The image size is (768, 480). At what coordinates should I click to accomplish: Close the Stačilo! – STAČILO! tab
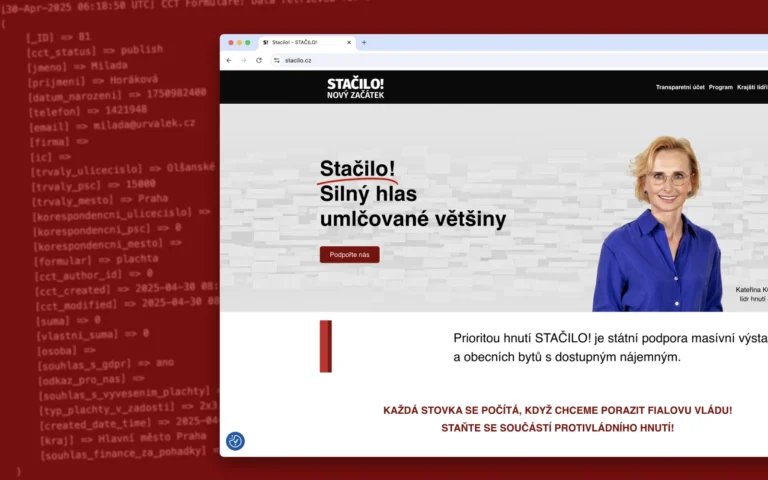click(349, 43)
